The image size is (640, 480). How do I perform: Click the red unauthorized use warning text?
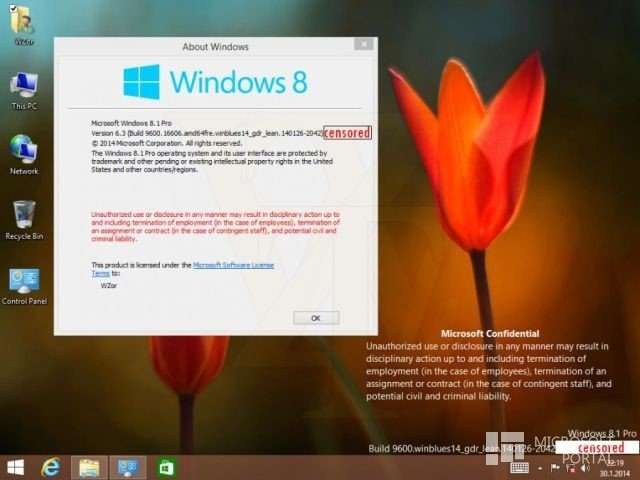click(x=216, y=227)
